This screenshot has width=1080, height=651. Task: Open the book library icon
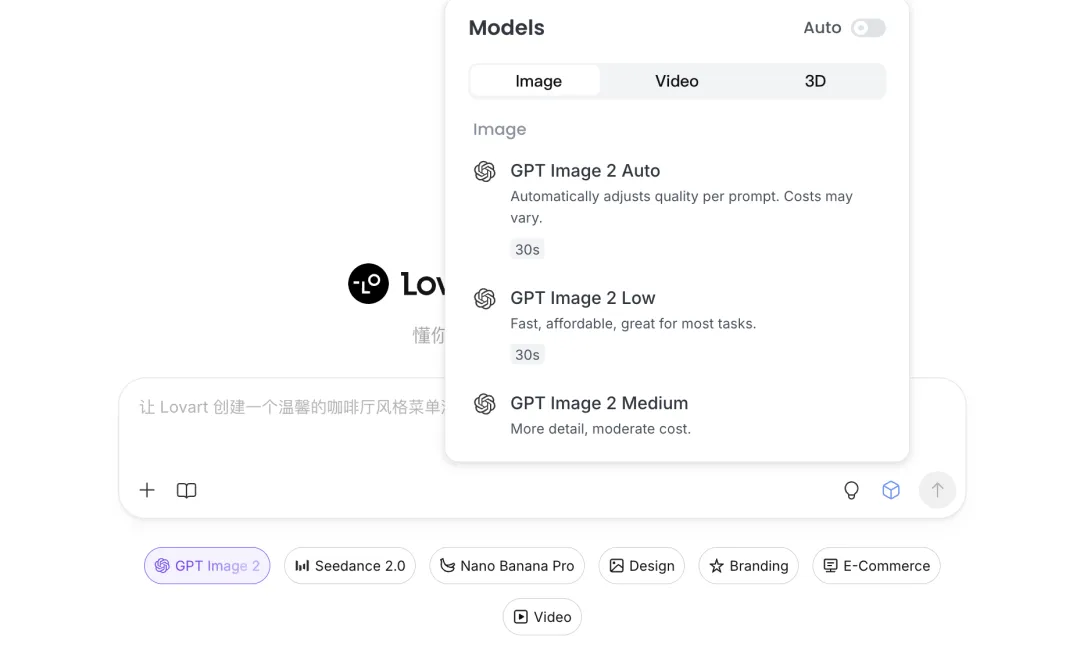coord(187,490)
